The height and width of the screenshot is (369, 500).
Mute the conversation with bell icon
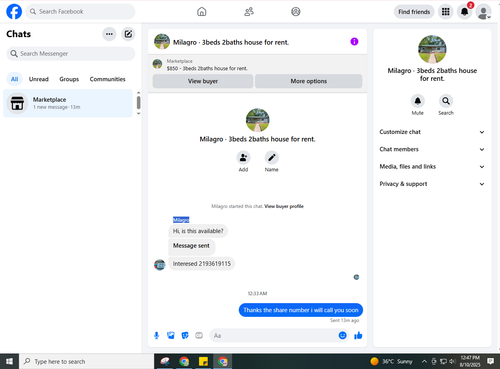point(418,101)
